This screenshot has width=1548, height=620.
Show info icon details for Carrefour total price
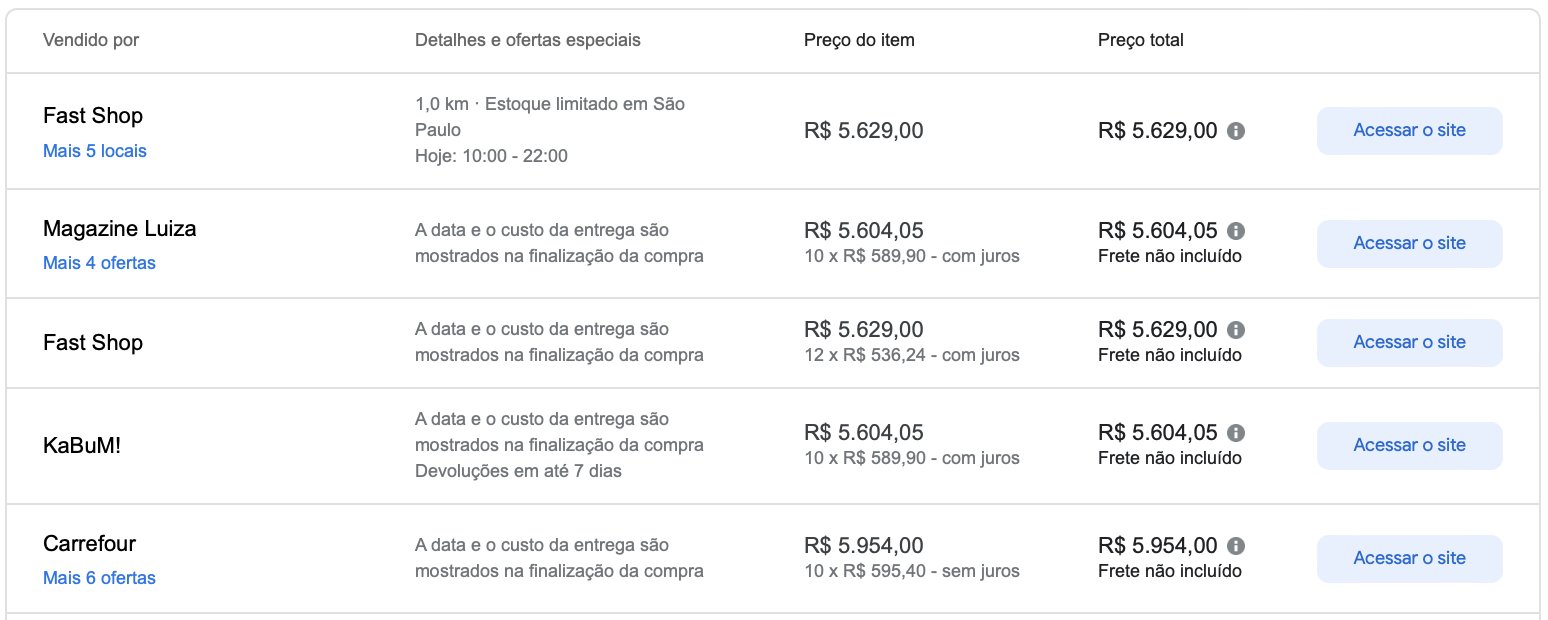coord(1236,546)
